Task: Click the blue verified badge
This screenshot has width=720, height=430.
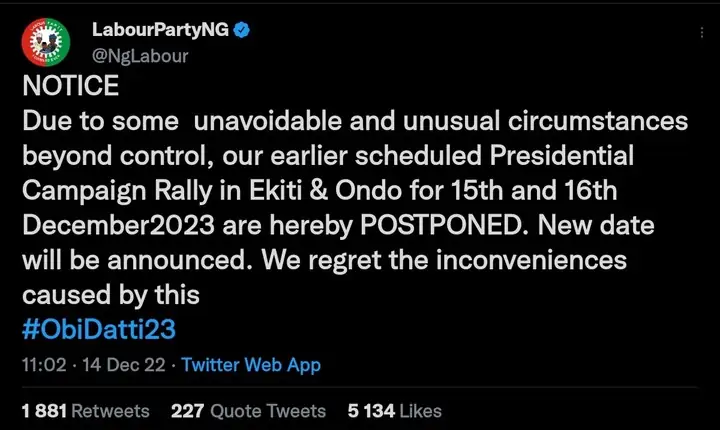Action: point(240,33)
